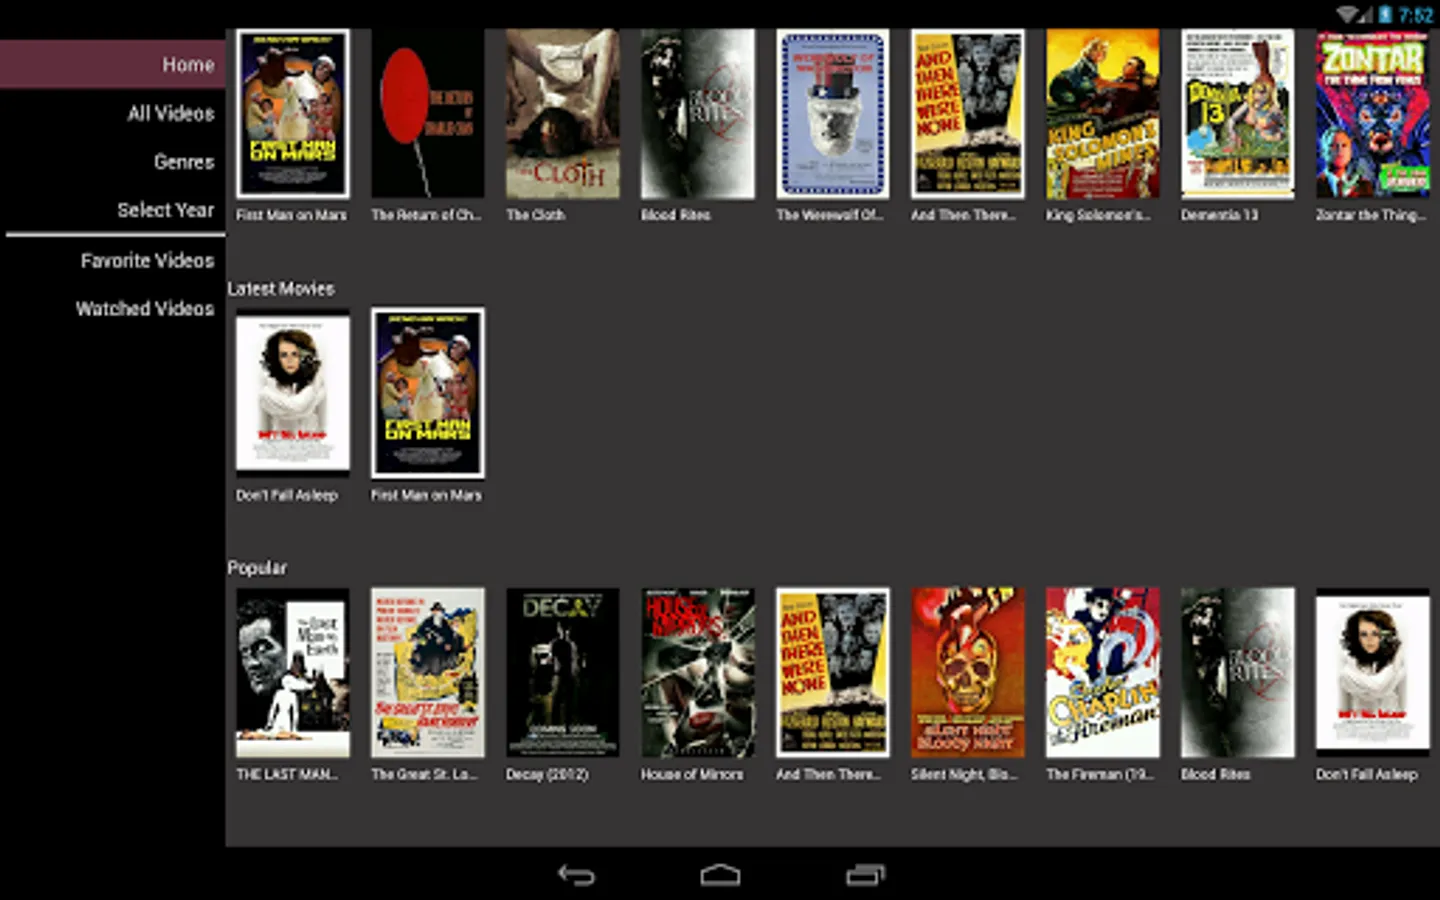Open Blood Rites poster in Popular row
1440x900 pixels.
tap(1238, 672)
